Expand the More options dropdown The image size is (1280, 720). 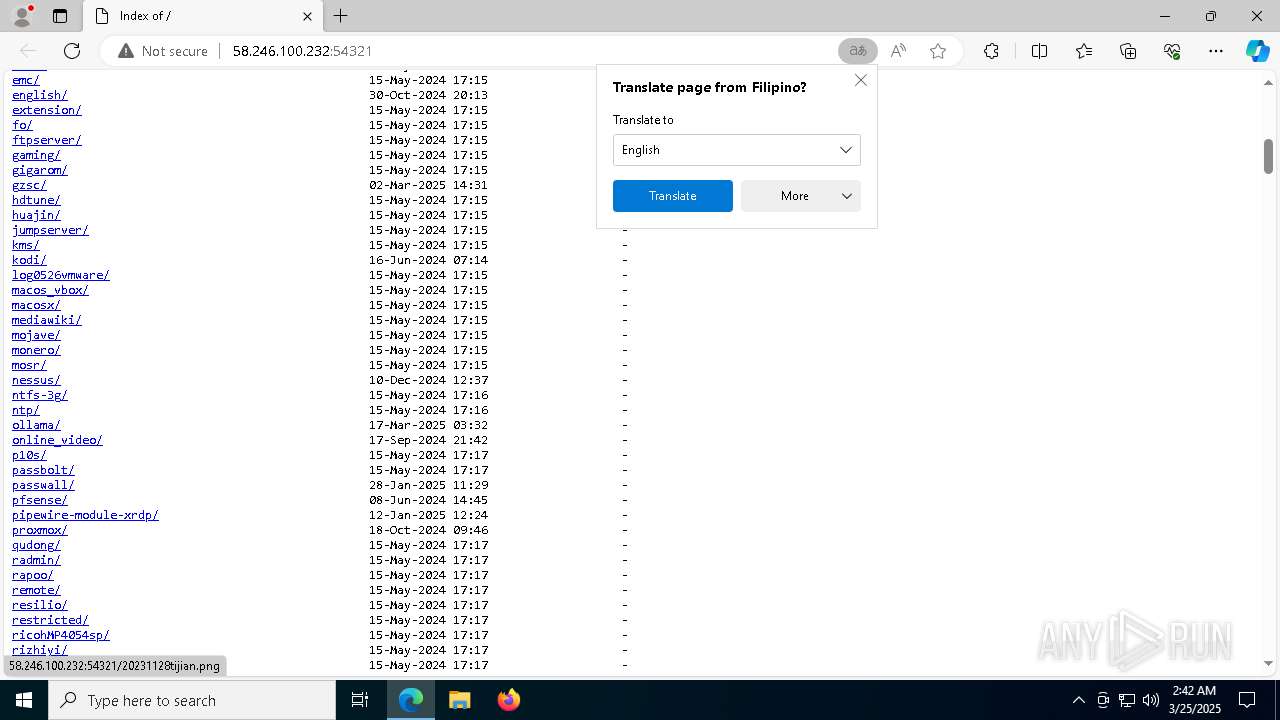point(800,196)
